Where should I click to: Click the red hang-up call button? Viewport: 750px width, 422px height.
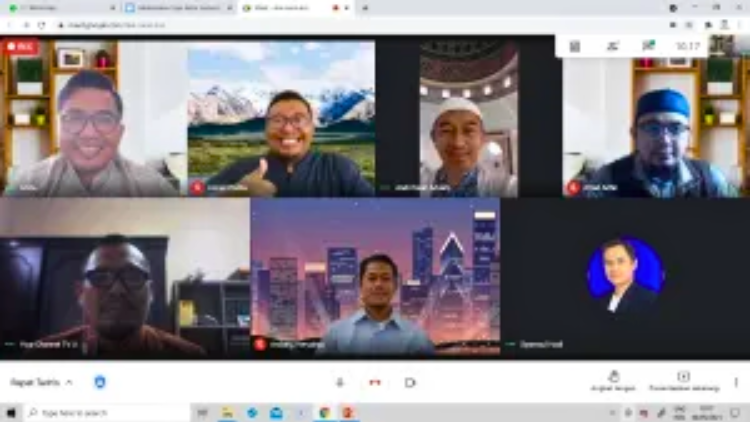tap(375, 382)
